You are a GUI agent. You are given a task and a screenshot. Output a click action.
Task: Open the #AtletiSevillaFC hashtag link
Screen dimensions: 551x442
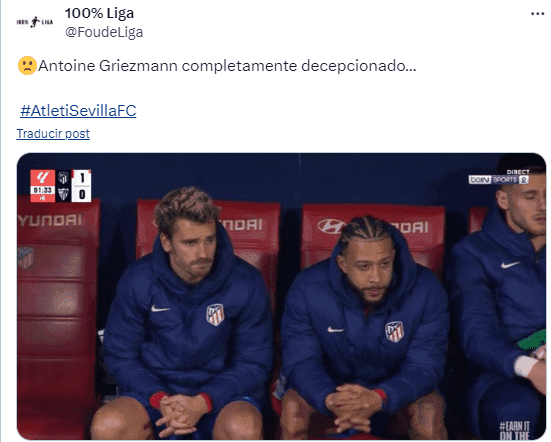(x=78, y=111)
